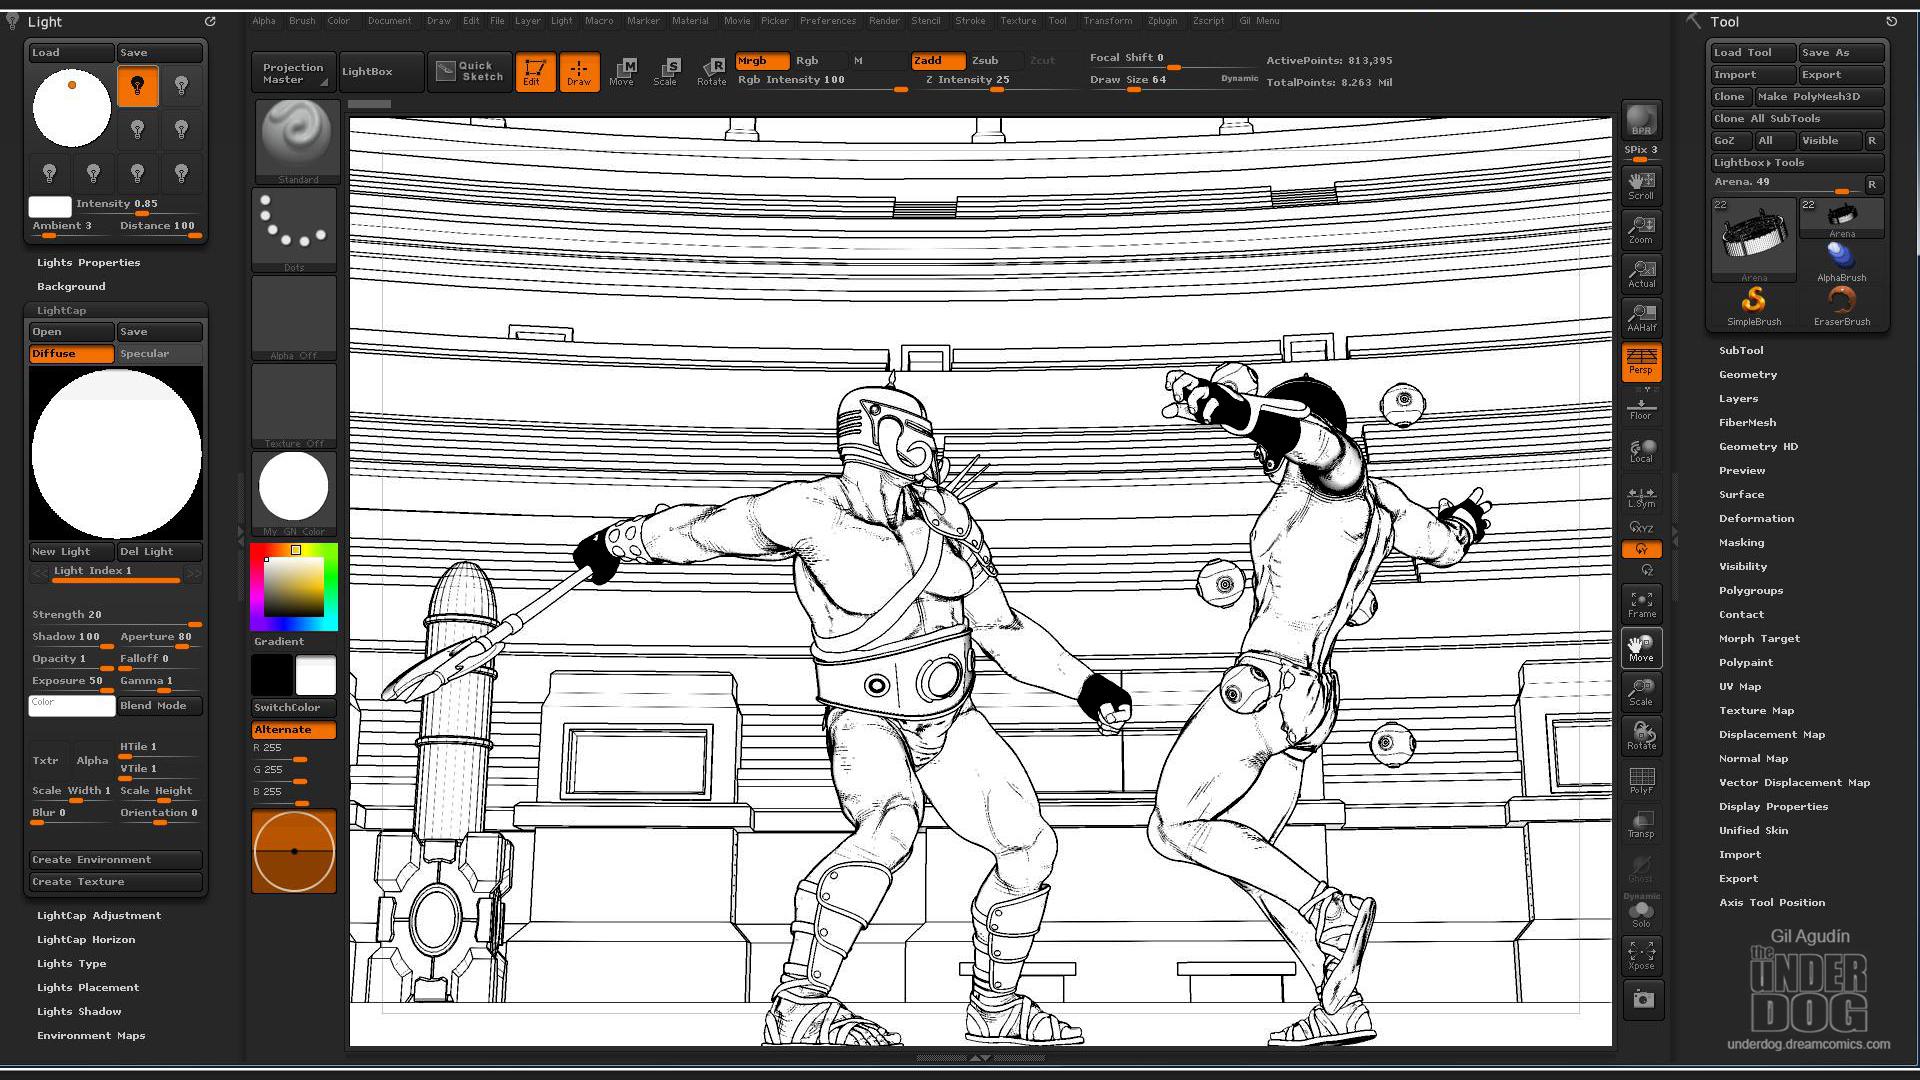This screenshot has height=1080, width=1920.
Task: Click the New Light button
Action: (x=71, y=552)
